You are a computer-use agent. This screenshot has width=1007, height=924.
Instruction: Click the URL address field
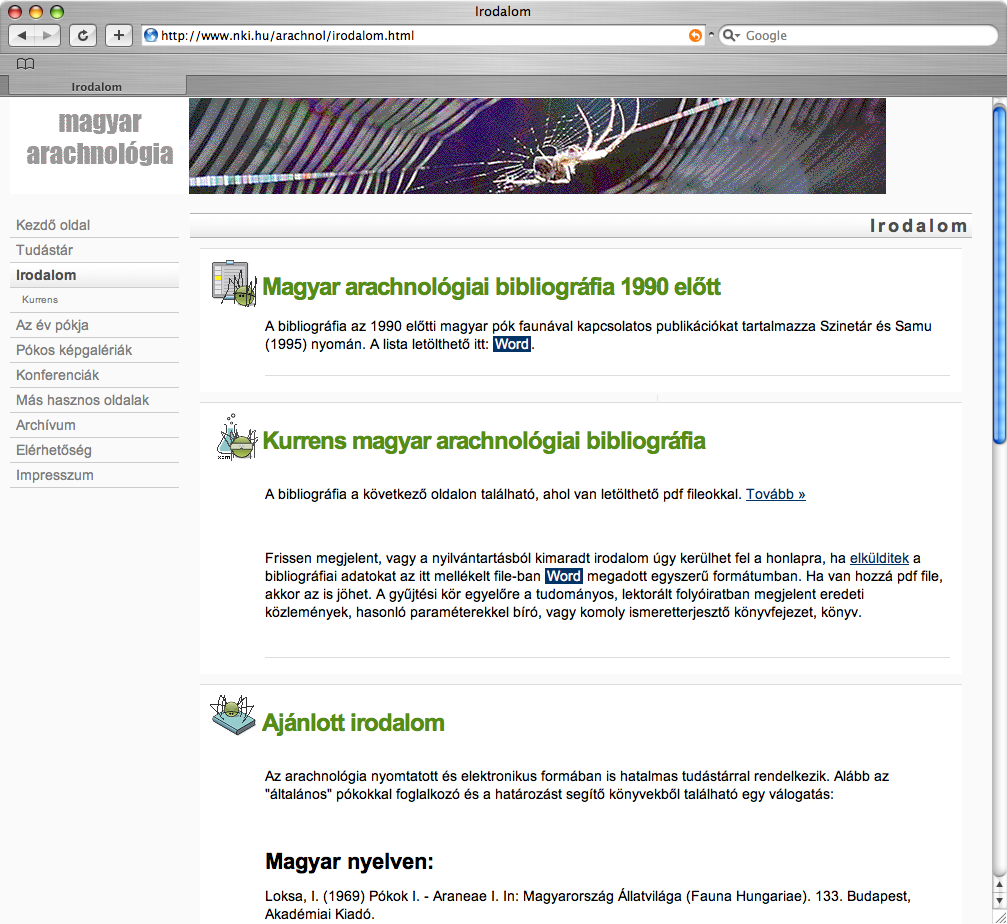pyautogui.click(x=423, y=35)
